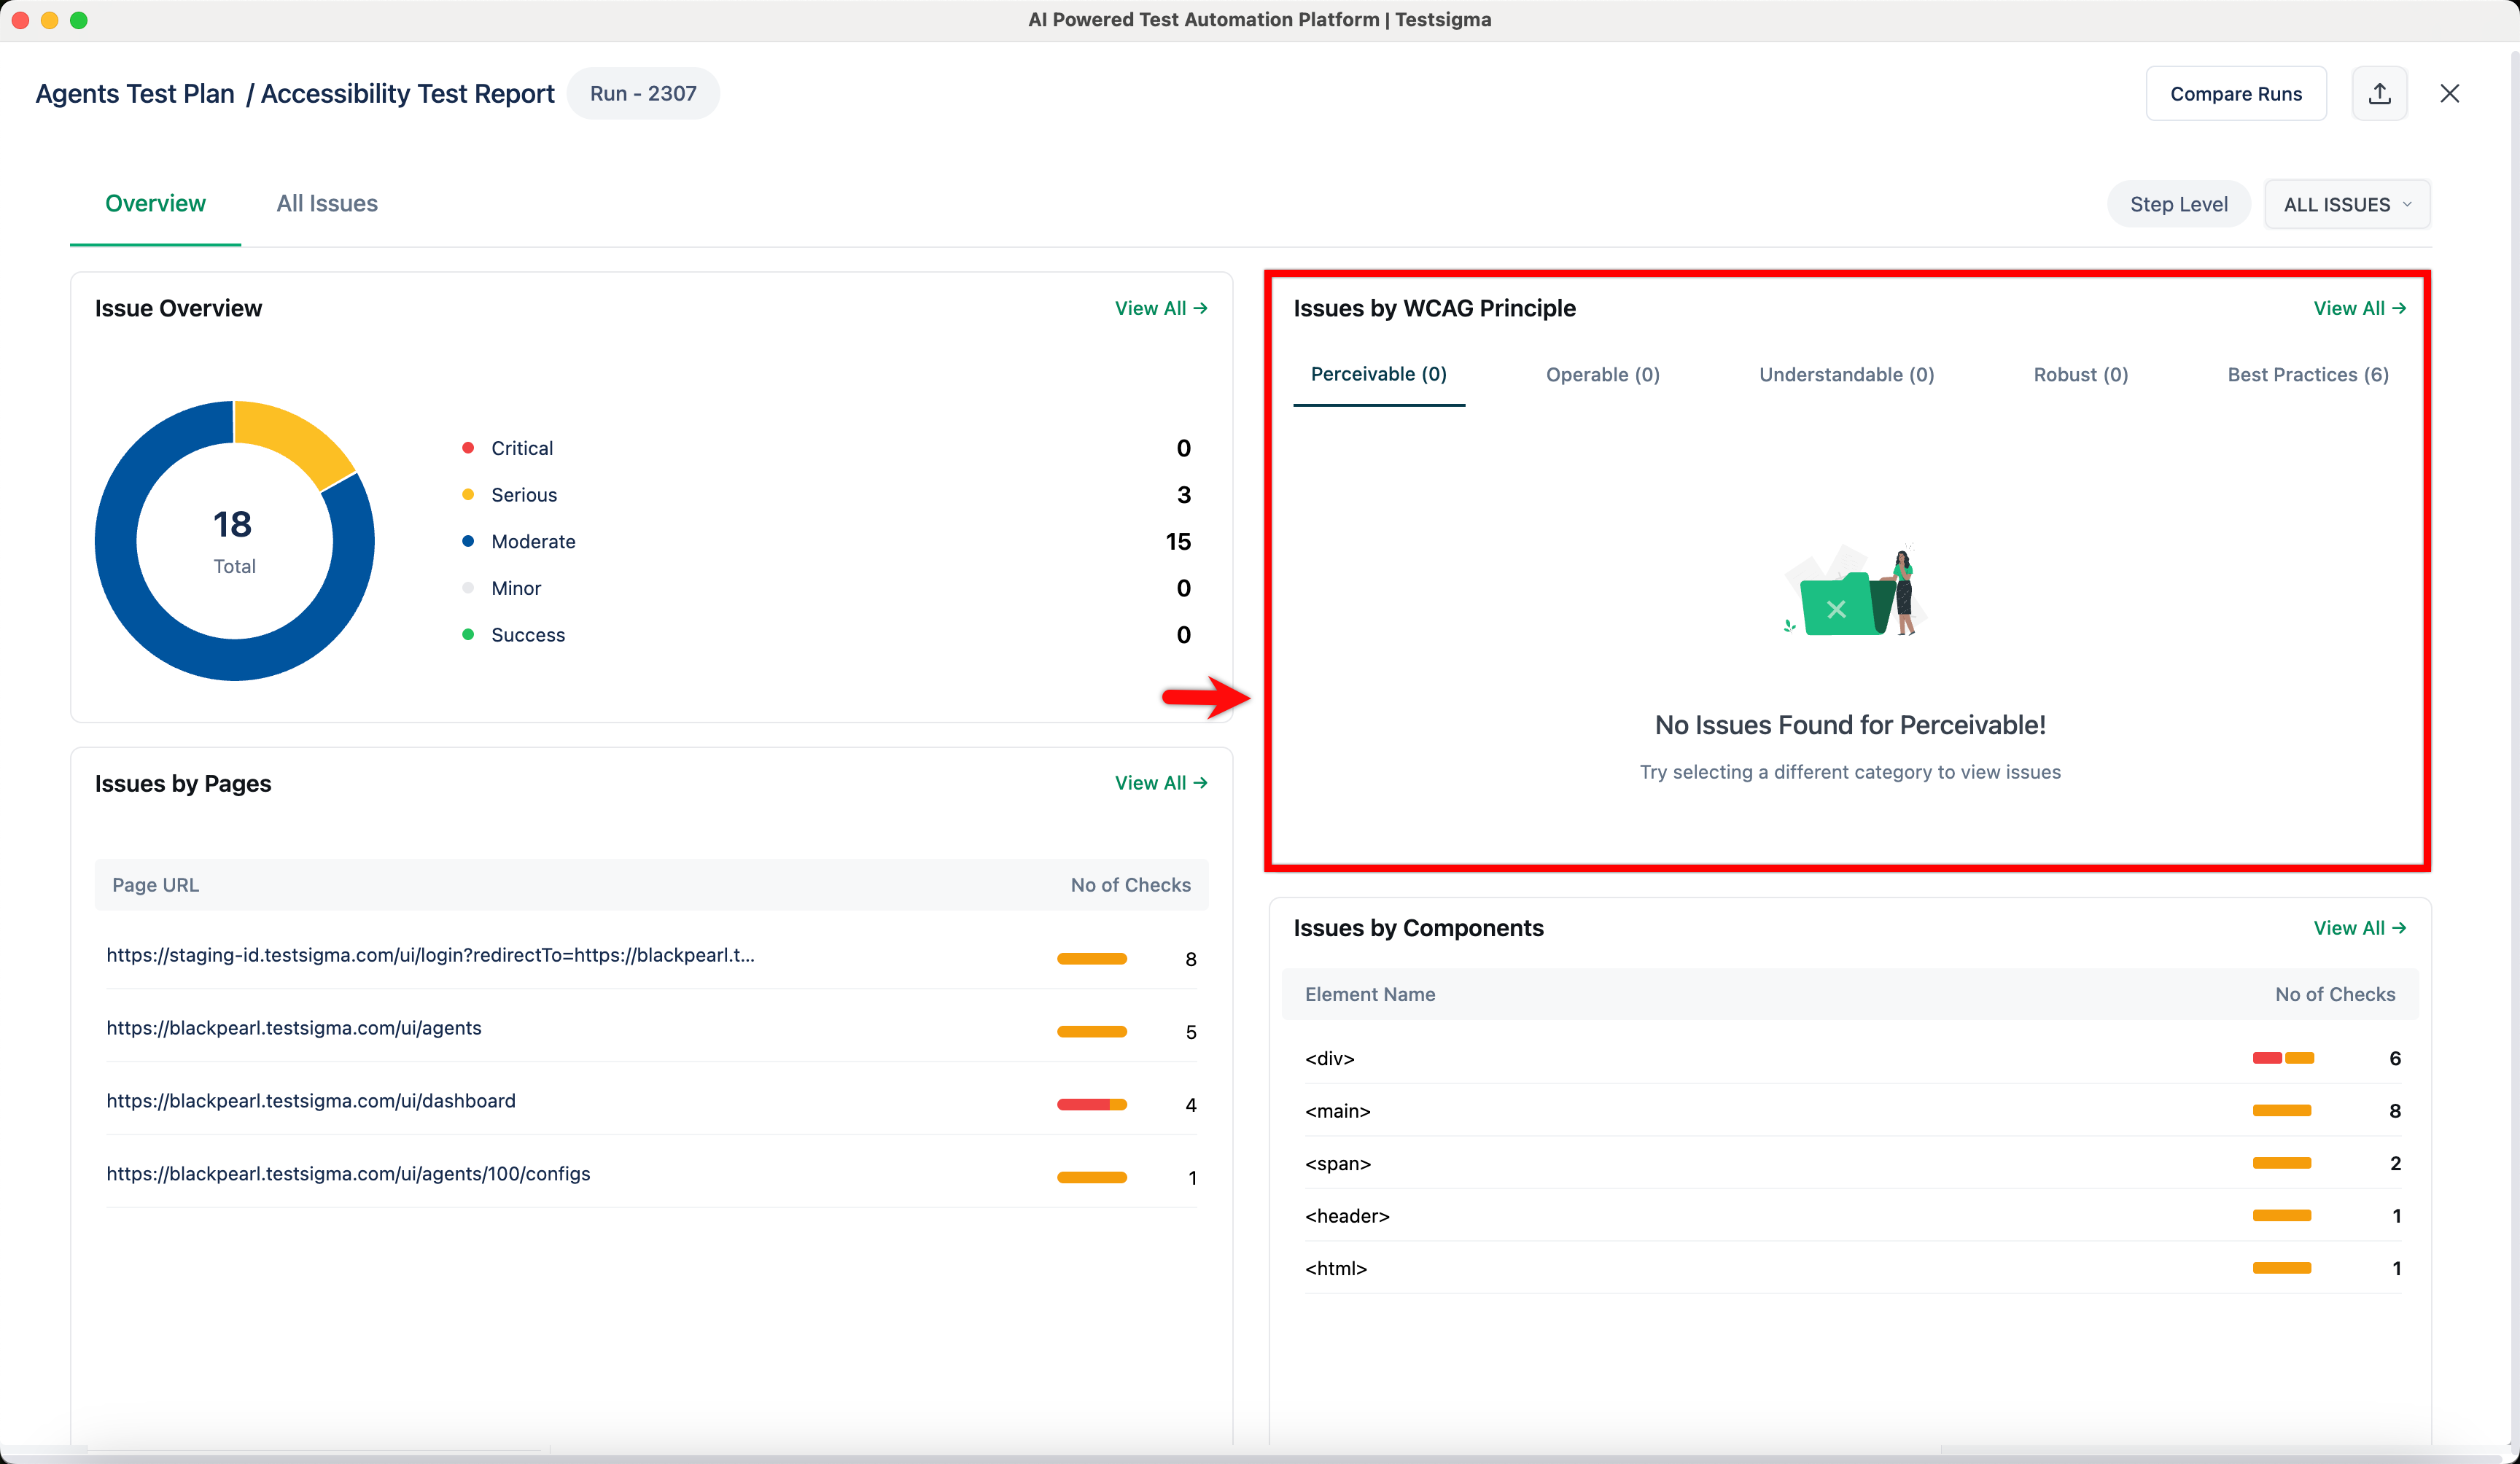Viewport: 2520px width, 1464px height.
Task: Toggle the Step Level option
Action: pos(2178,204)
